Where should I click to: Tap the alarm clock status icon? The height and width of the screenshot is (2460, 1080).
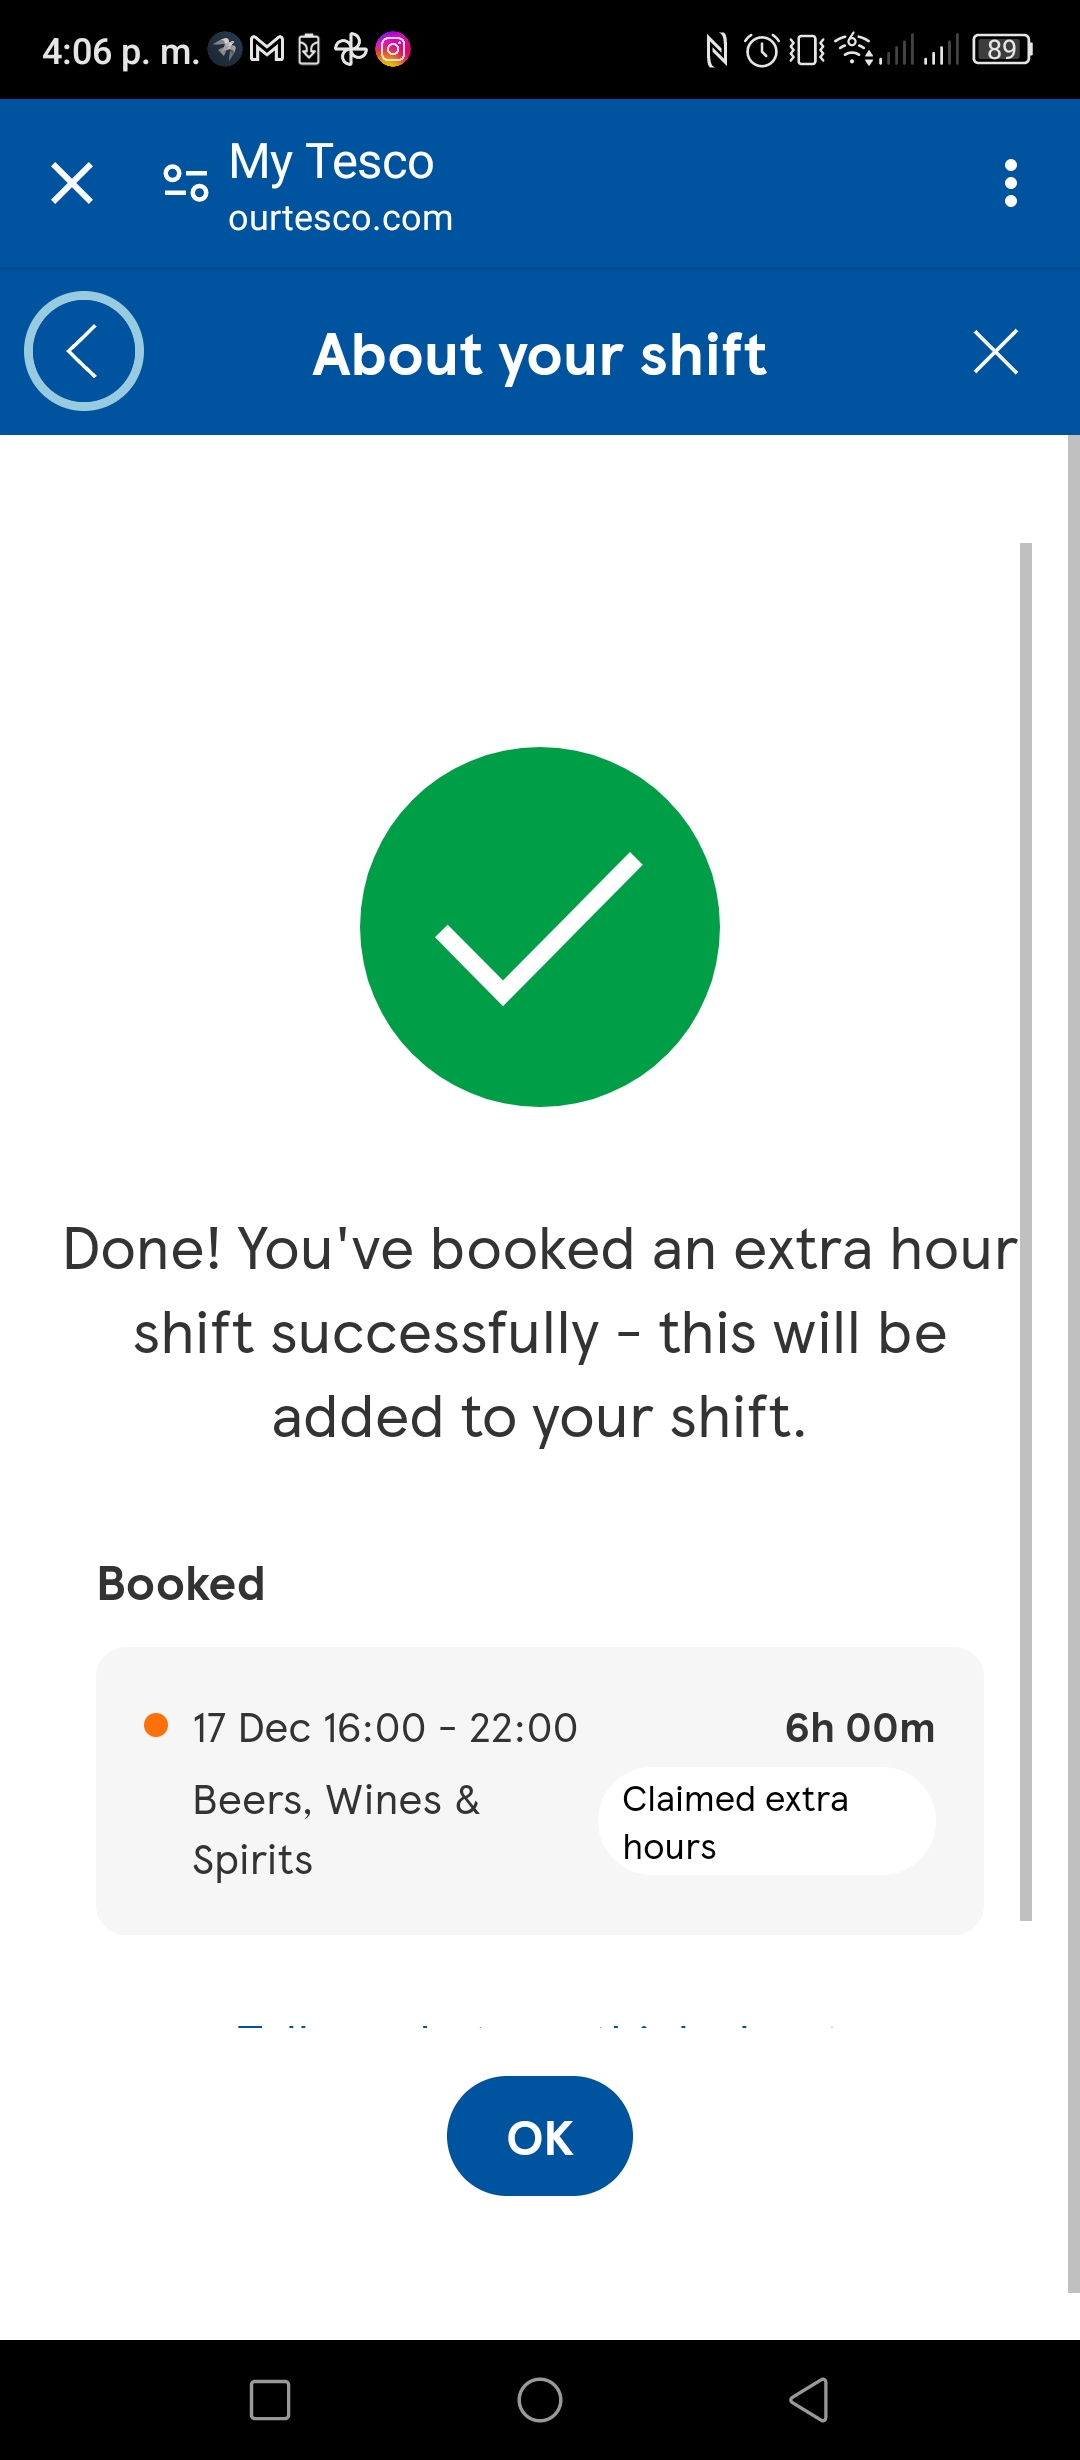(762, 50)
